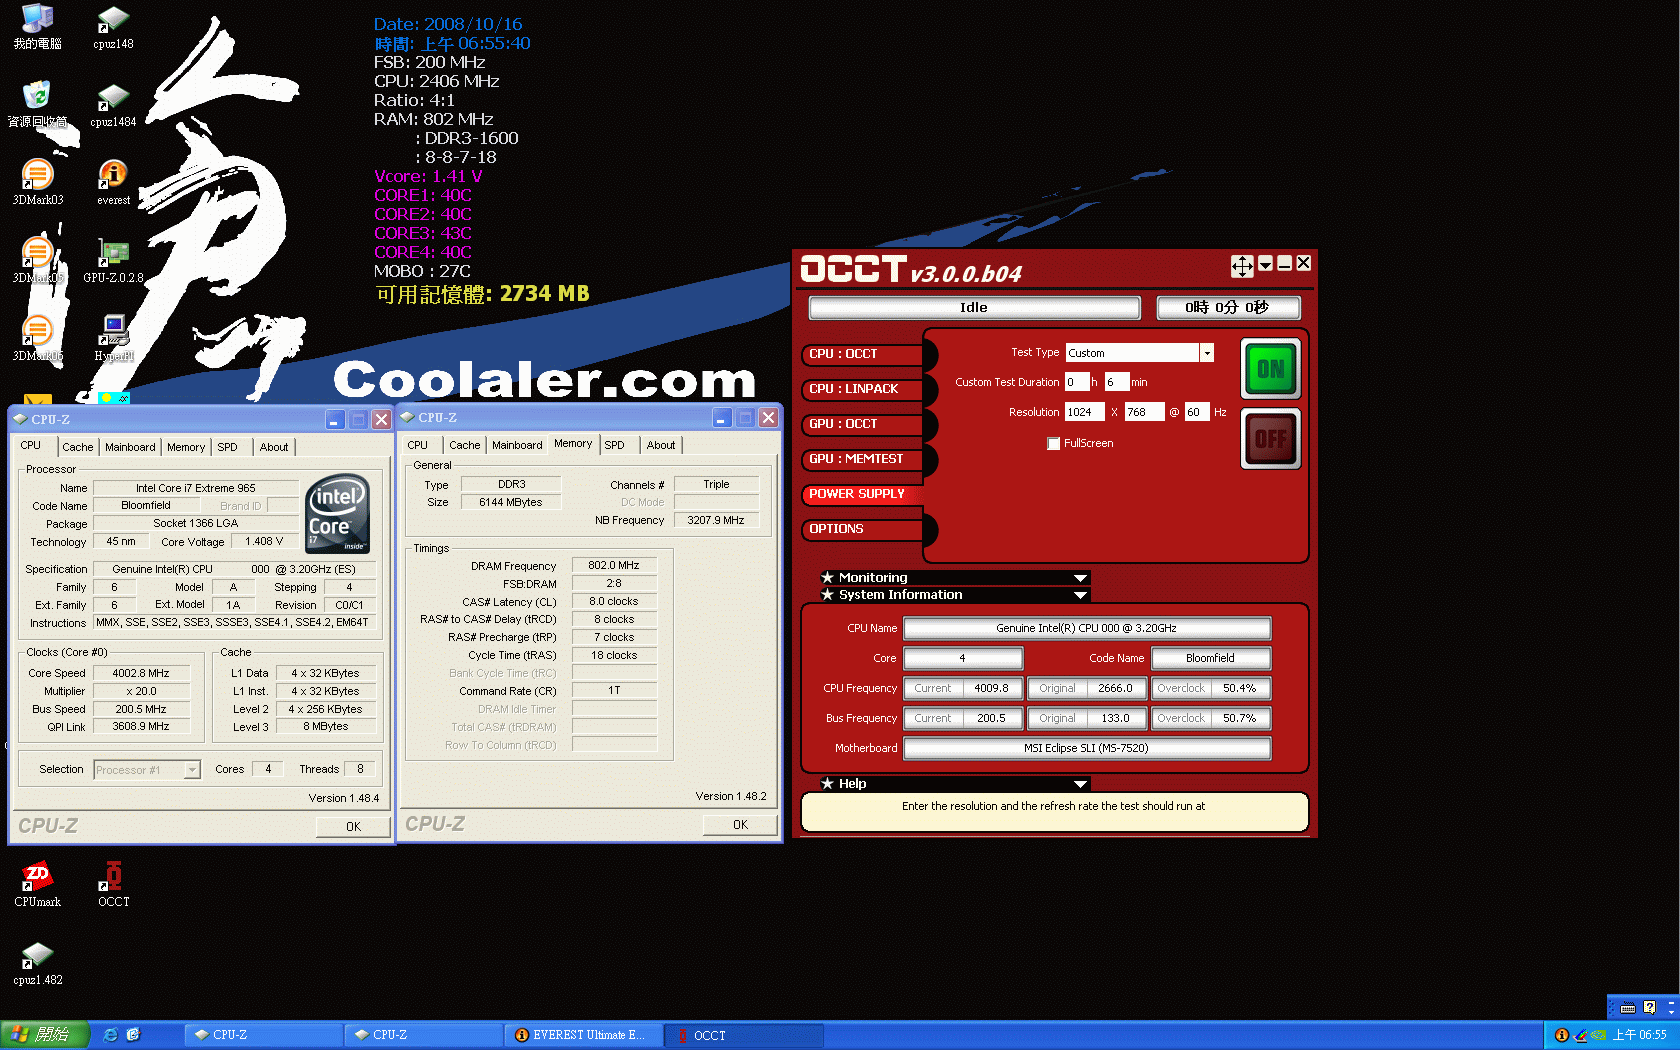Click the OCCT taskbar button

pyautogui.click(x=745, y=1035)
